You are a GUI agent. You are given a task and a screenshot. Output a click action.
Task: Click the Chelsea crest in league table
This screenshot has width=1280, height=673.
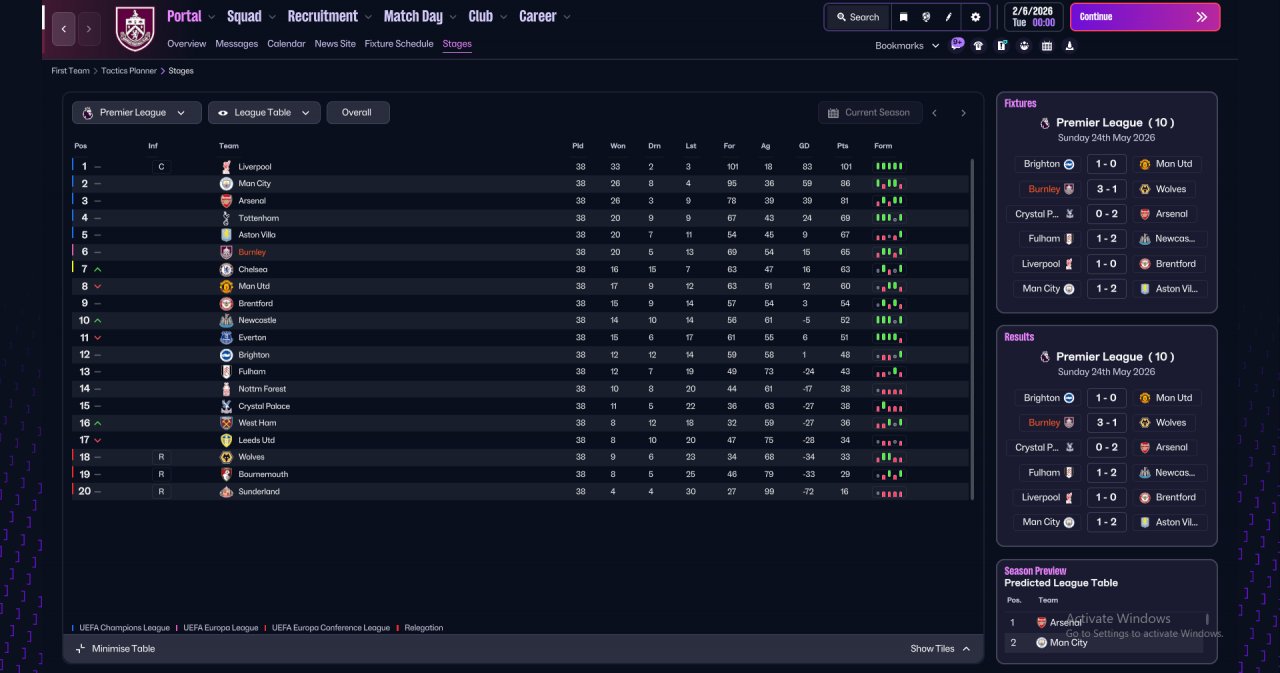pos(226,269)
